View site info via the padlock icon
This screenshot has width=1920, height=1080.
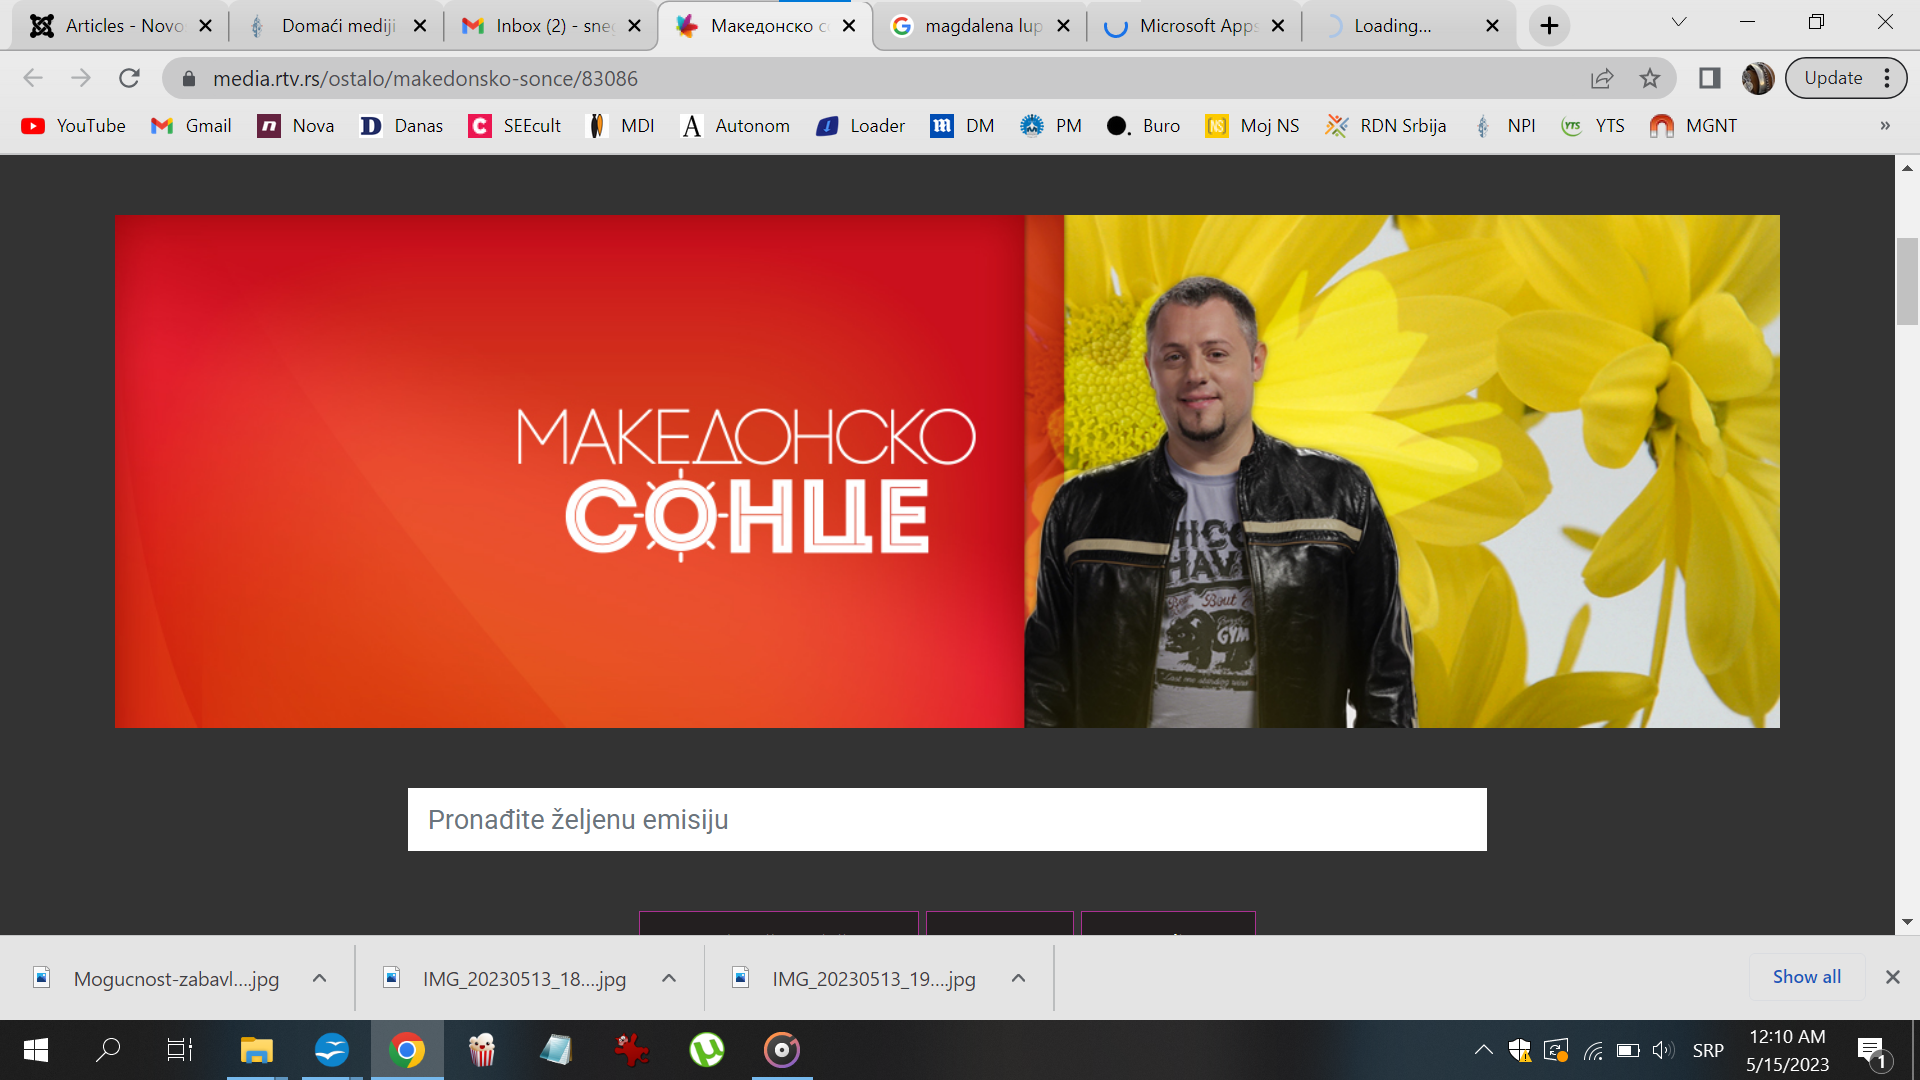[189, 78]
